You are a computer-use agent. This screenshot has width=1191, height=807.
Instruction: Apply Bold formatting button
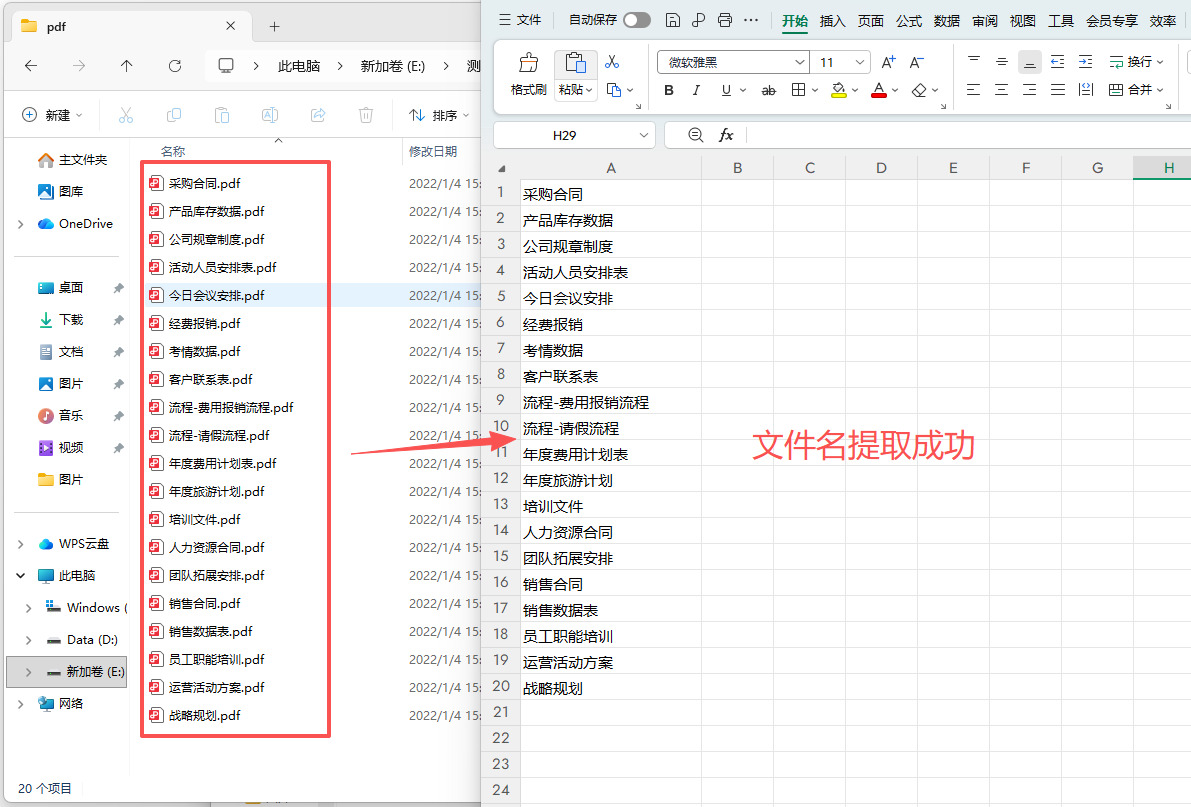coord(668,90)
